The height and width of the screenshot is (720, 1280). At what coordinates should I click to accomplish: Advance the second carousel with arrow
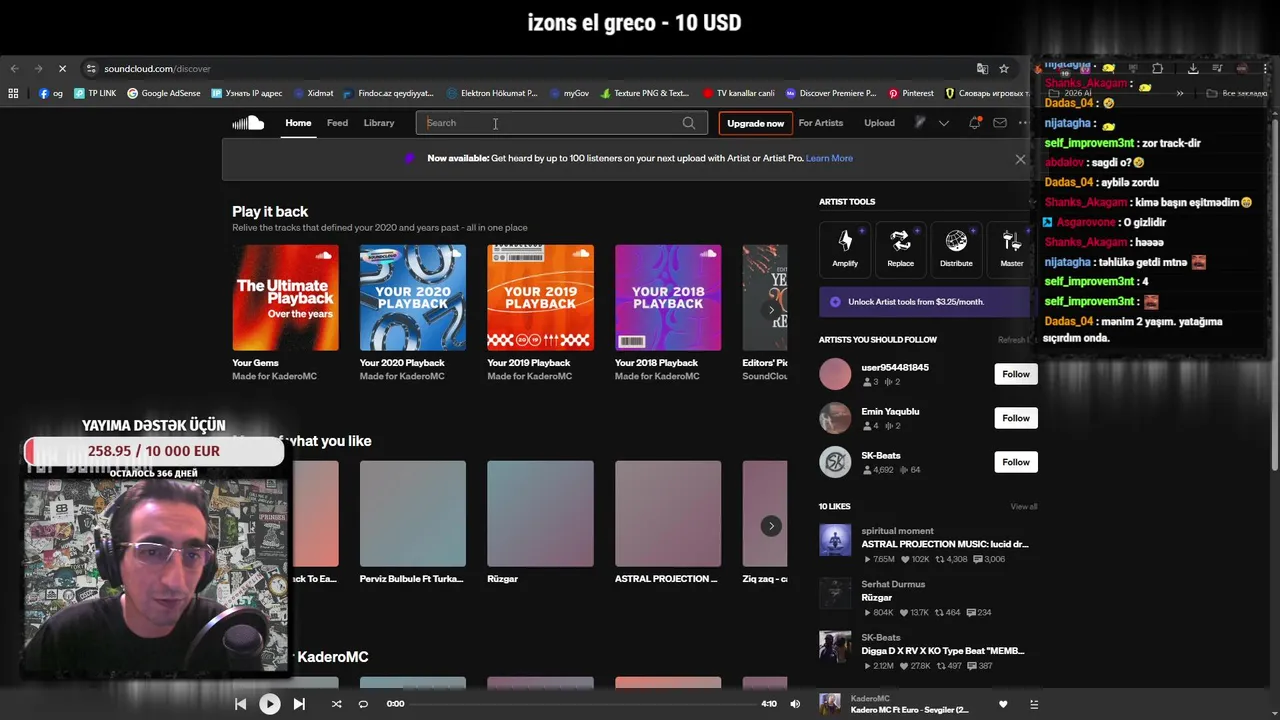coord(771,526)
